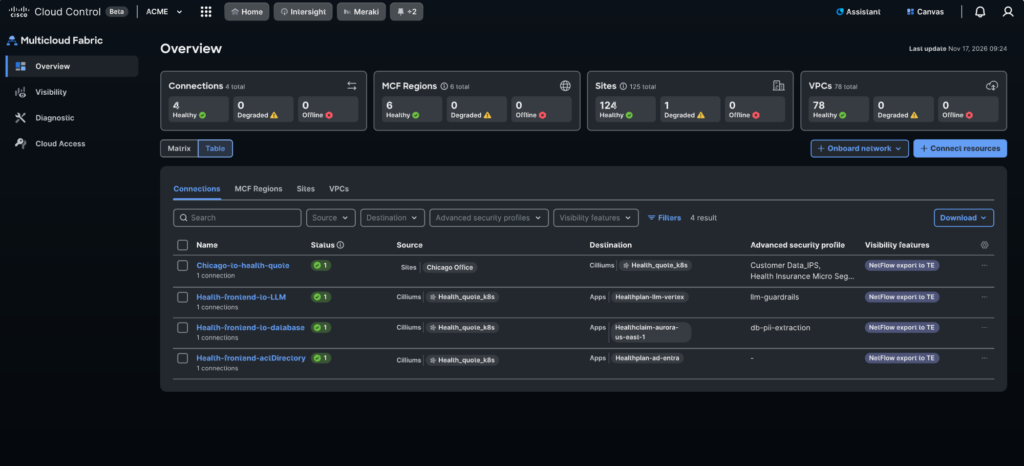Click the Offline icon in Connections card
The height and width of the screenshot is (466, 1024).
click(x=328, y=115)
